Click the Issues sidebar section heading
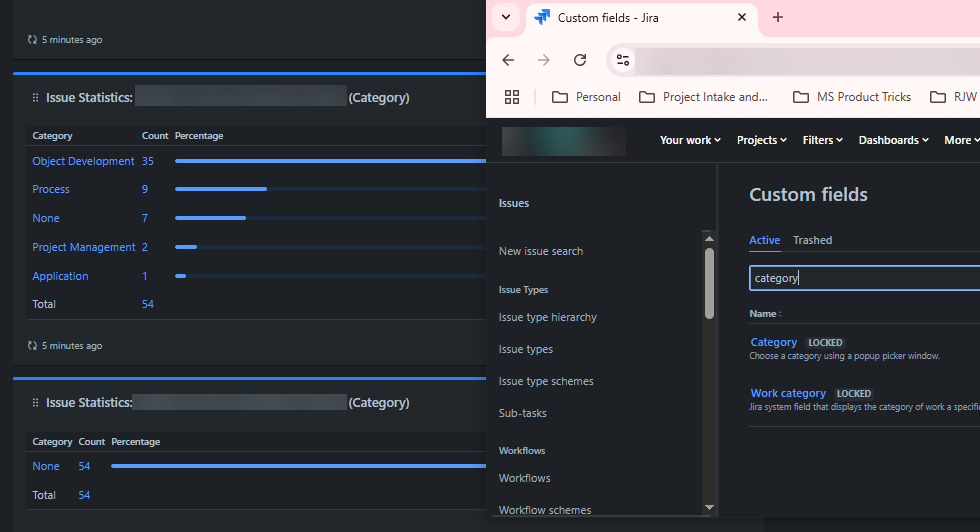The image size is (980, 532). [x=514, y=203]
